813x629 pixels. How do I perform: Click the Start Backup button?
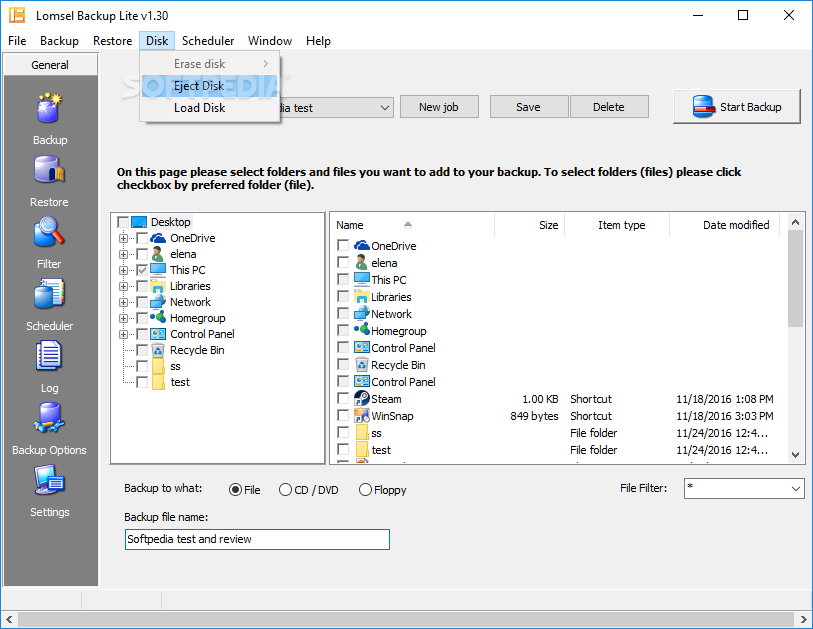(x=736, y=107)
